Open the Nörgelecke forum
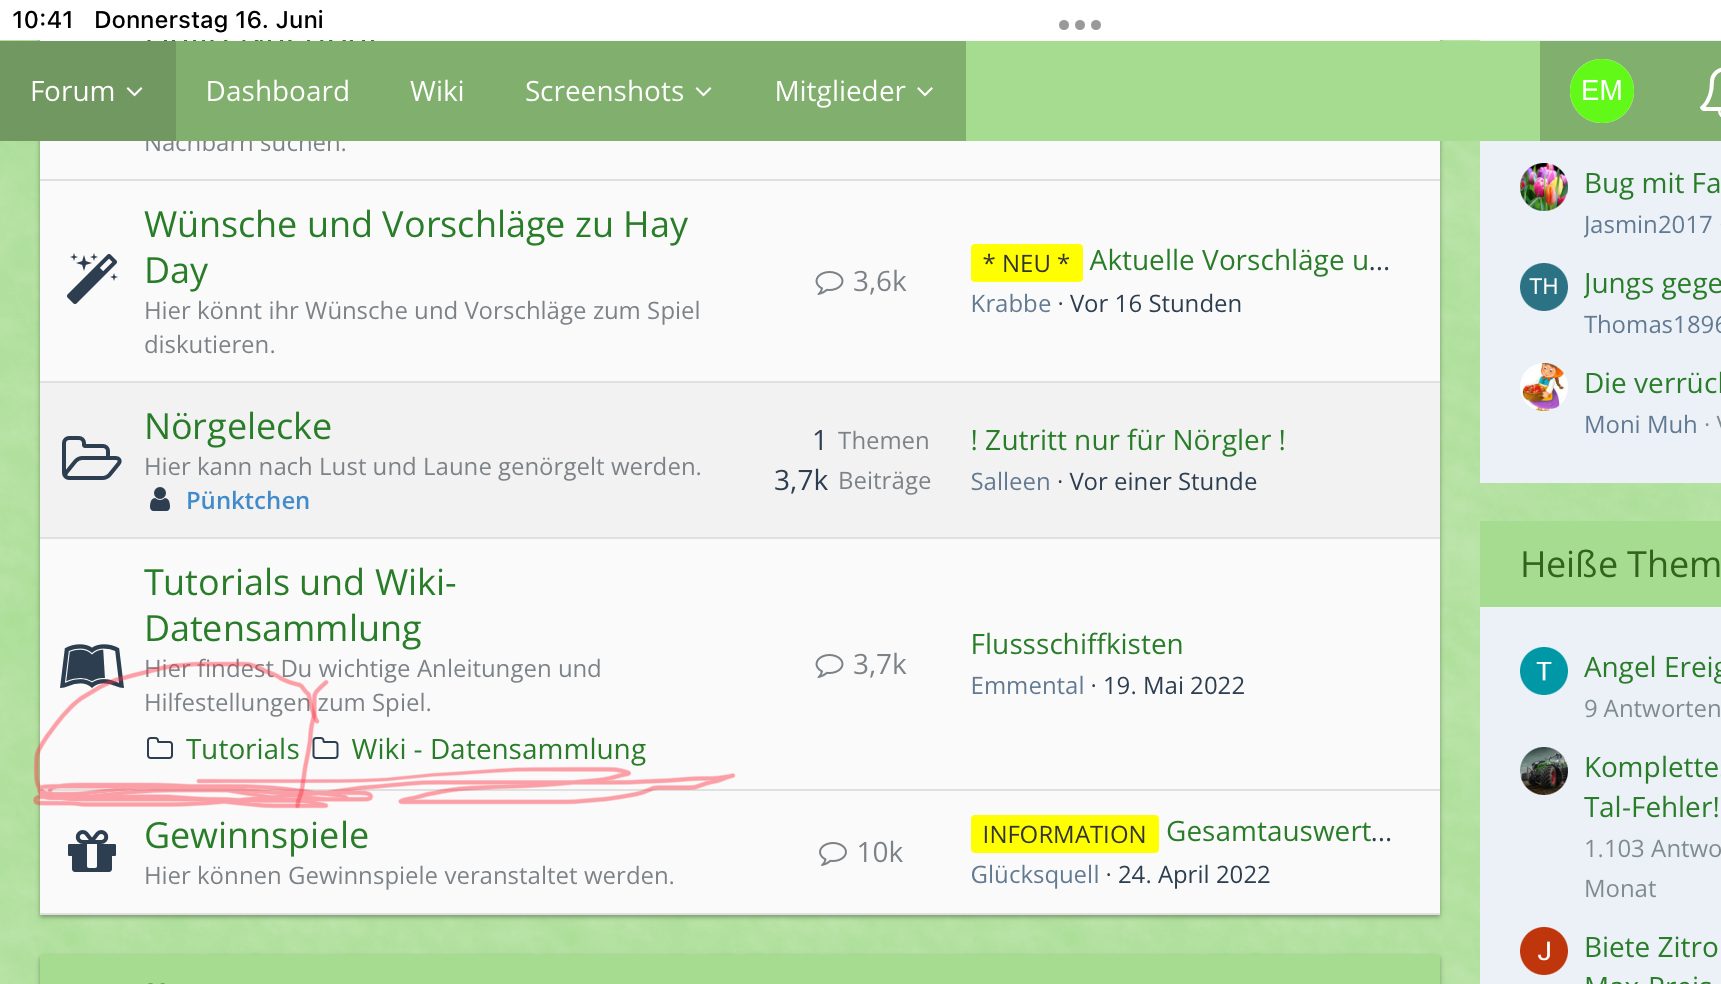1721x984 pixels. coord(238,426)
